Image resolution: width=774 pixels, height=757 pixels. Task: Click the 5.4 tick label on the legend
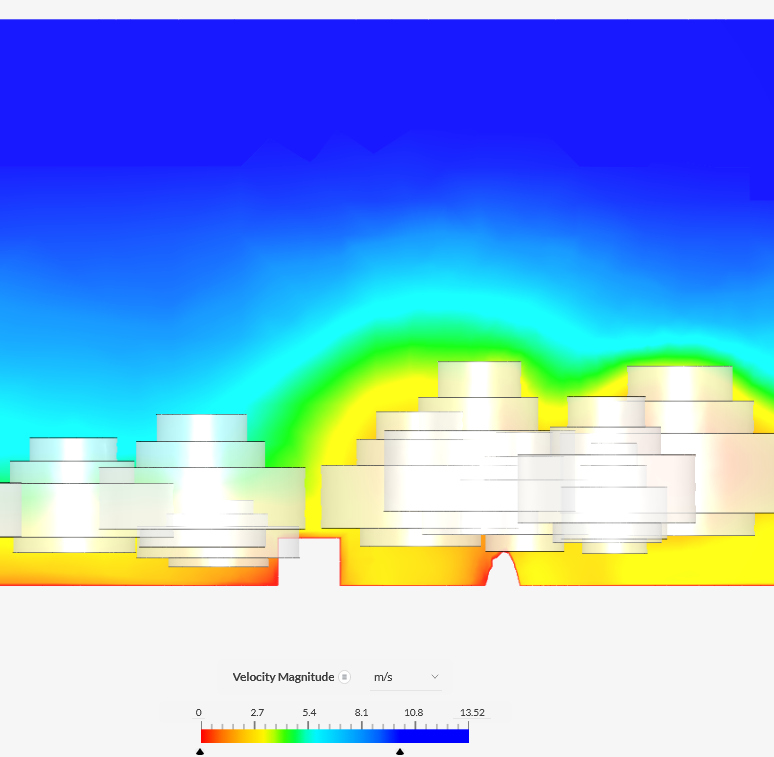pos(309,712)
